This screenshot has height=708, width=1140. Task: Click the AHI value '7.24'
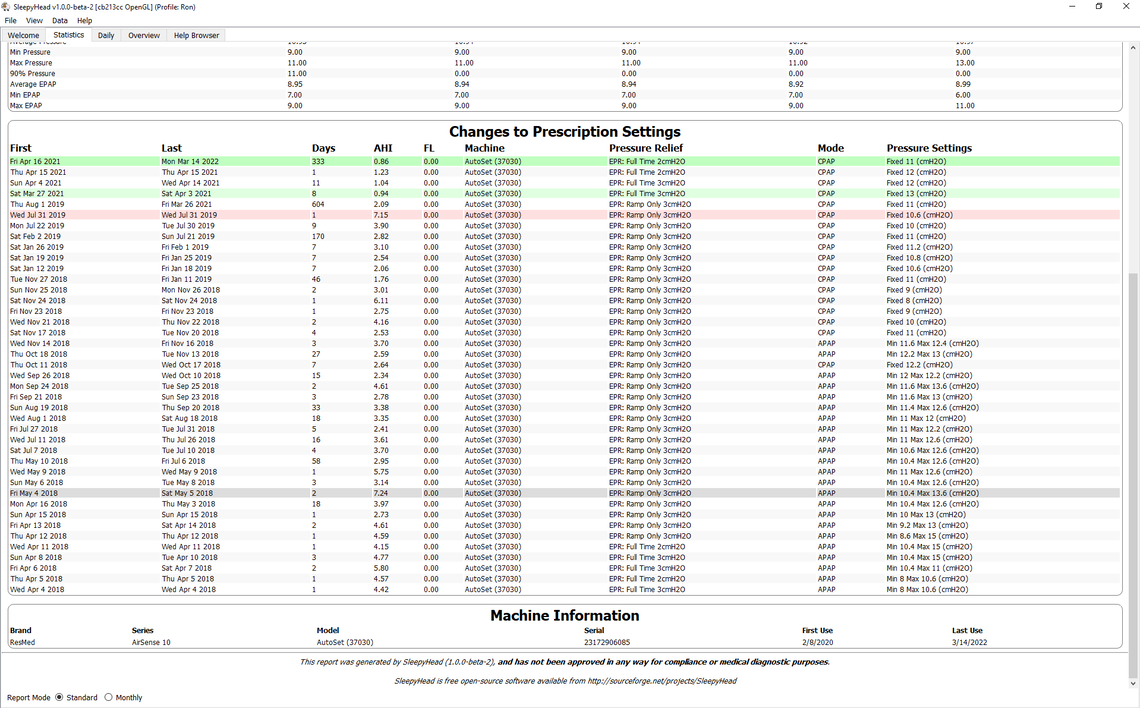coord(381,493)
